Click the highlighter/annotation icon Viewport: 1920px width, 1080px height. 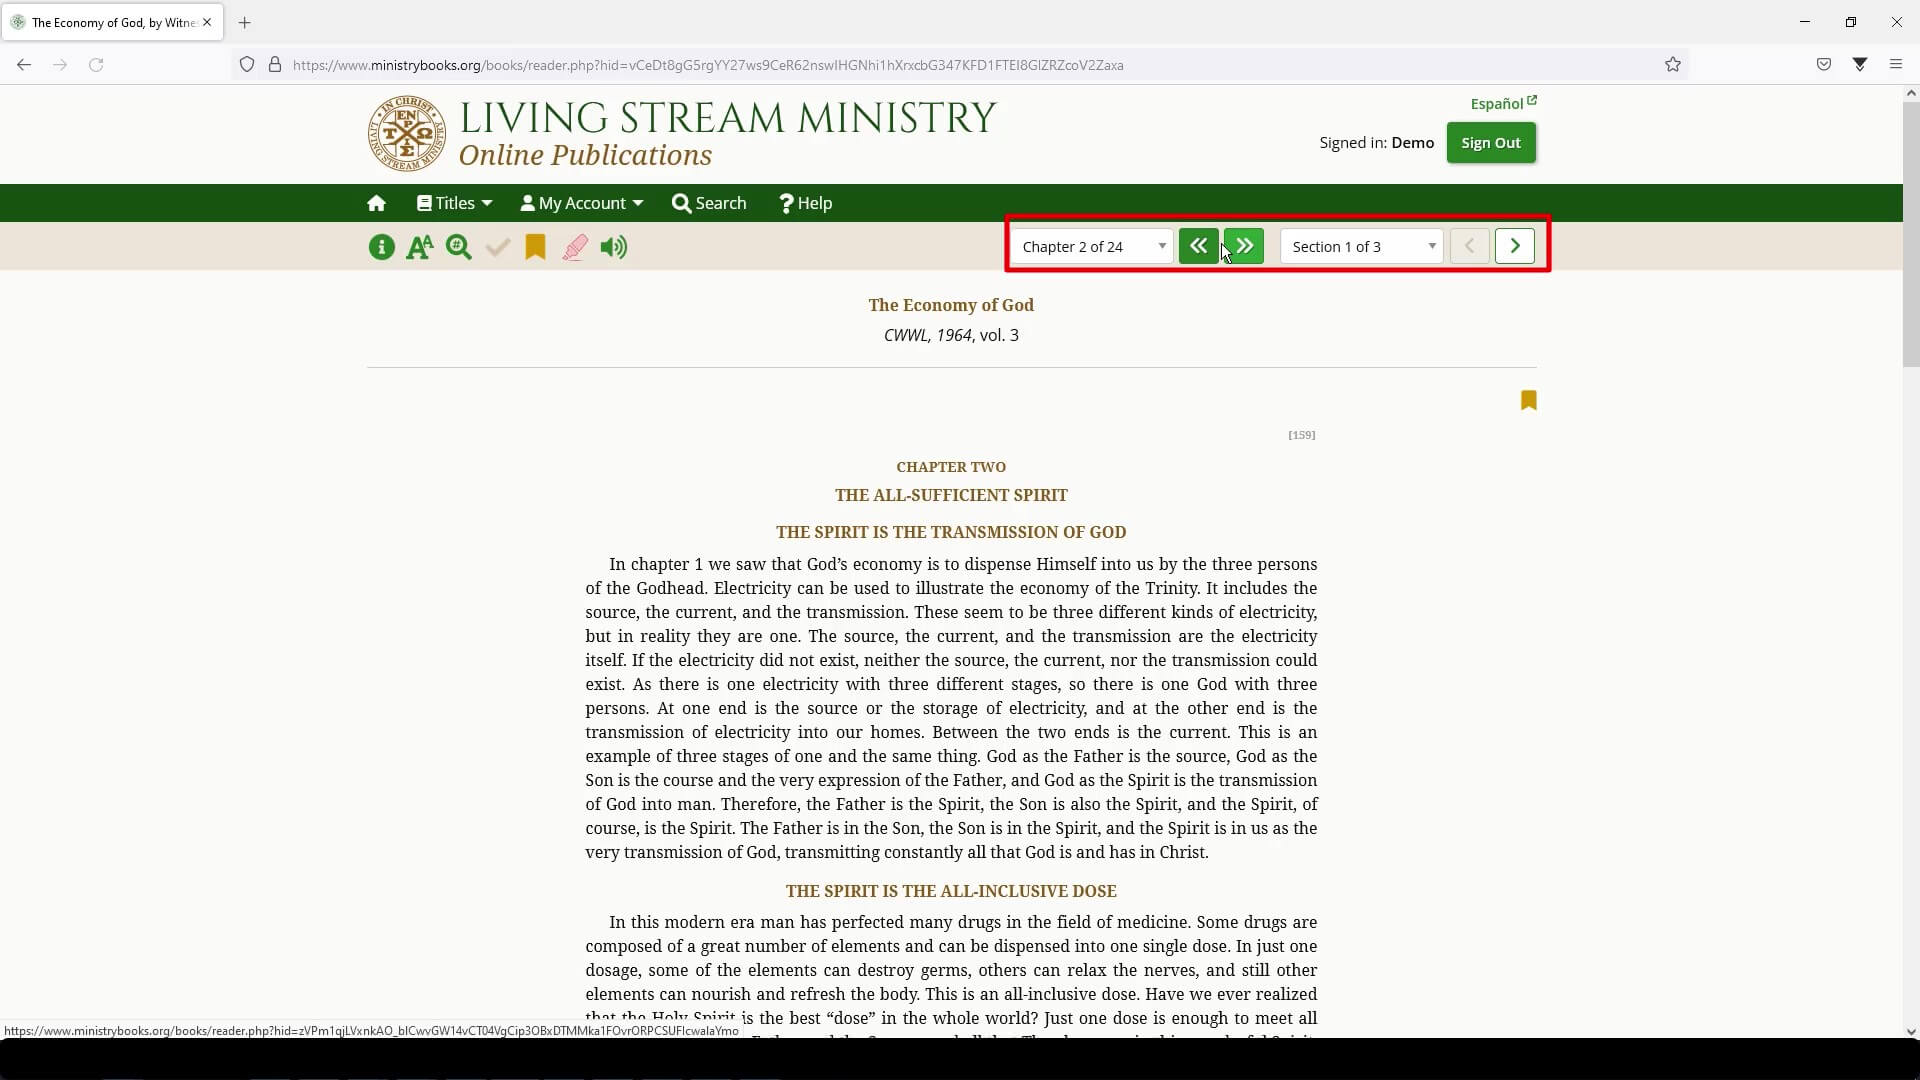pos(575,247)
